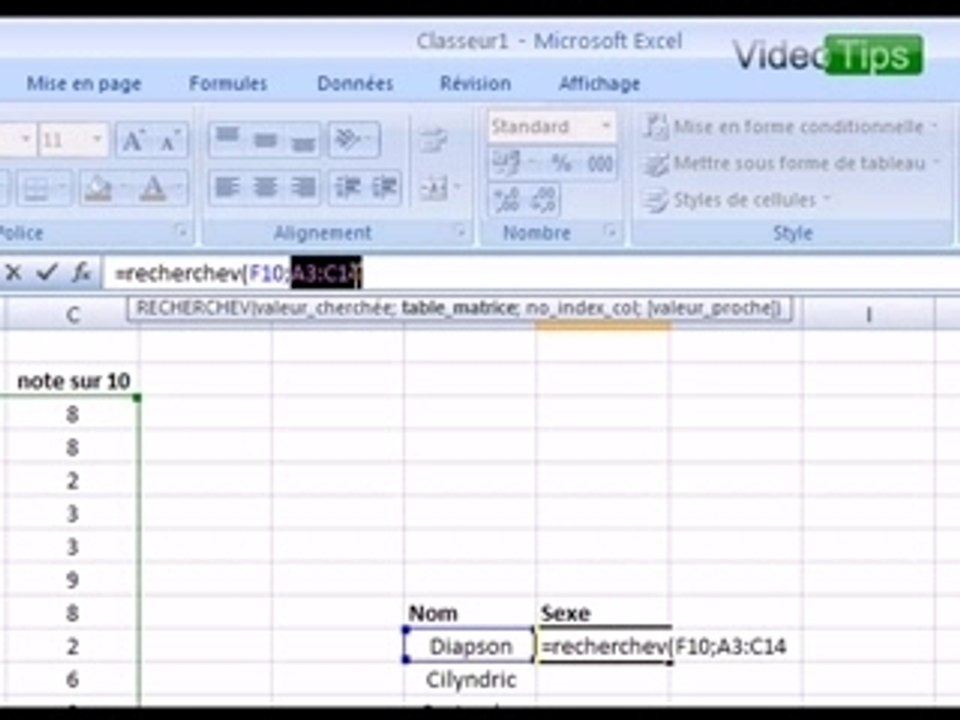Image resolution: width=960 pixels, height=720 pixels.
Task: Select the Nom header cell
Action: [x=470, y=613]
